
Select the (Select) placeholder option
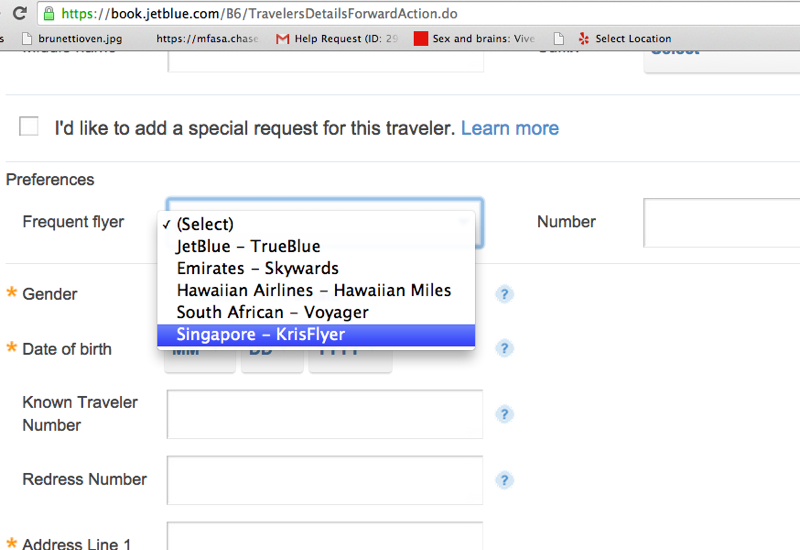pyautogui.click(x=316, y=224)
